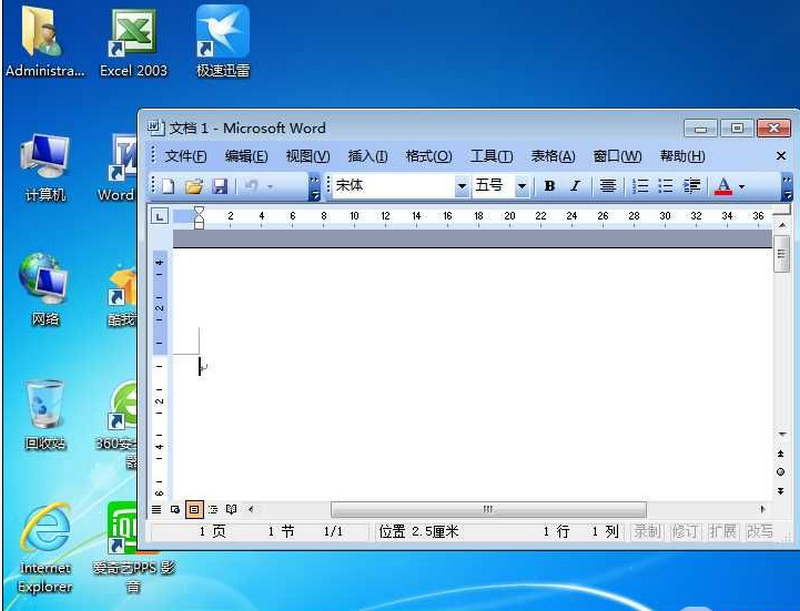Create a new blank document from toolbar
This screenshot has width=800, height=611.
pyautogui.click(x=168, y=186)
